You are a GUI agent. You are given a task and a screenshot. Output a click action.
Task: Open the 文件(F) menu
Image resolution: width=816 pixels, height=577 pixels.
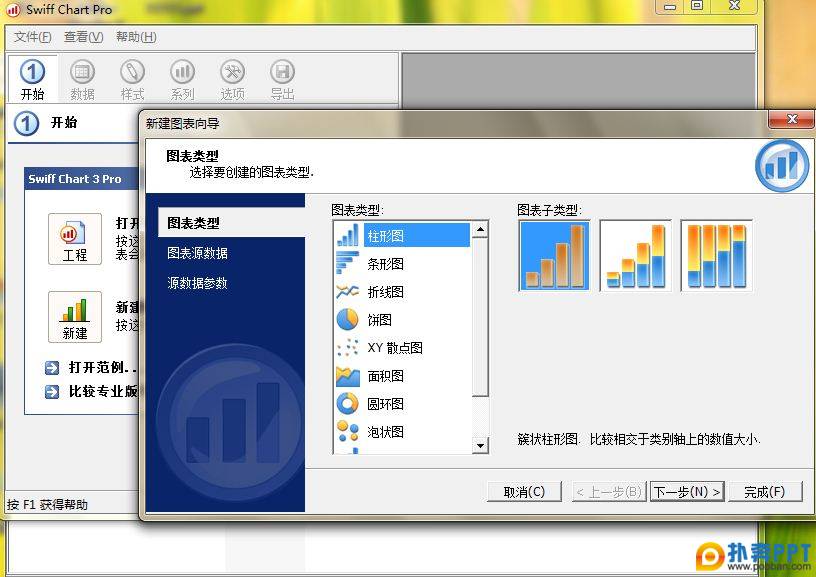(32, 37)
